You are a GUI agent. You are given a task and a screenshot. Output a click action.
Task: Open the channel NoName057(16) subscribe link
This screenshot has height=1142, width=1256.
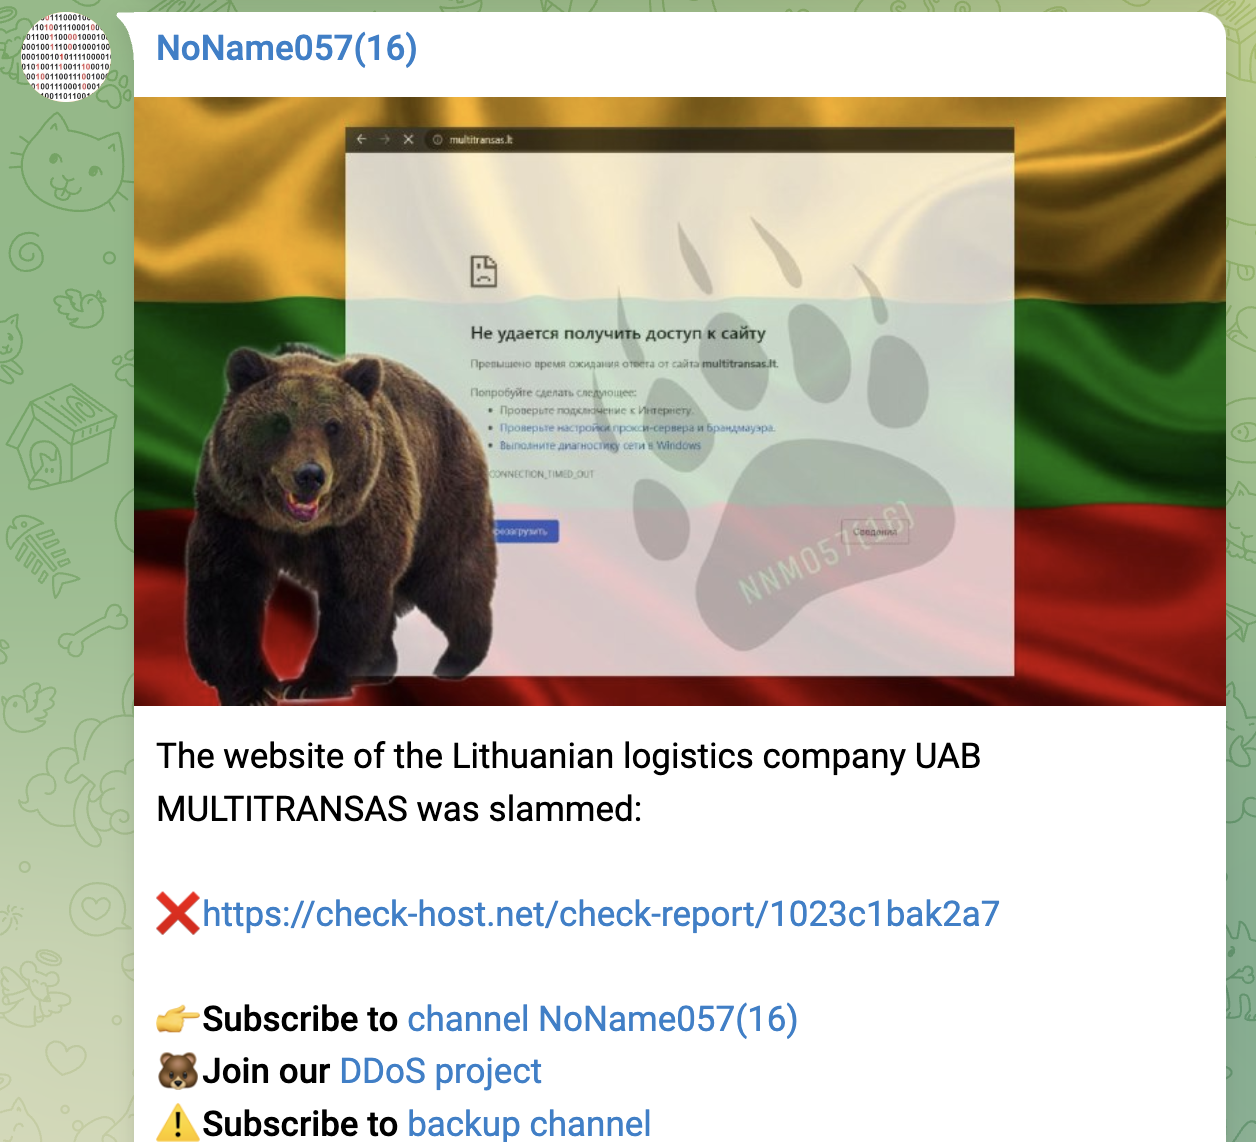(x=602, y=1019)
